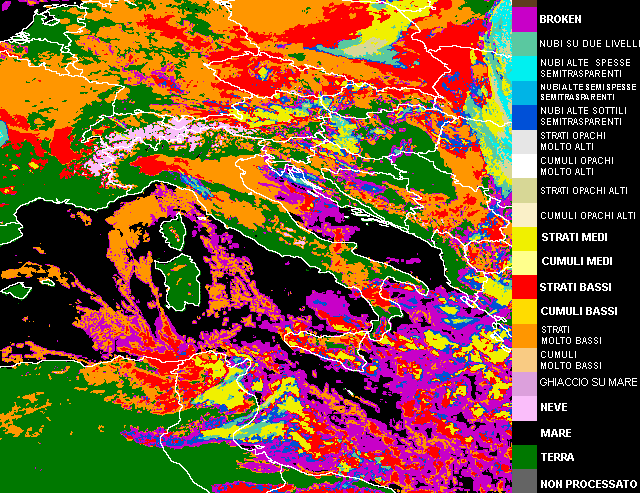Viewport: 640px width, 493px height.
Task: Click the MARE legend label
Action: [x=556, y=433]
